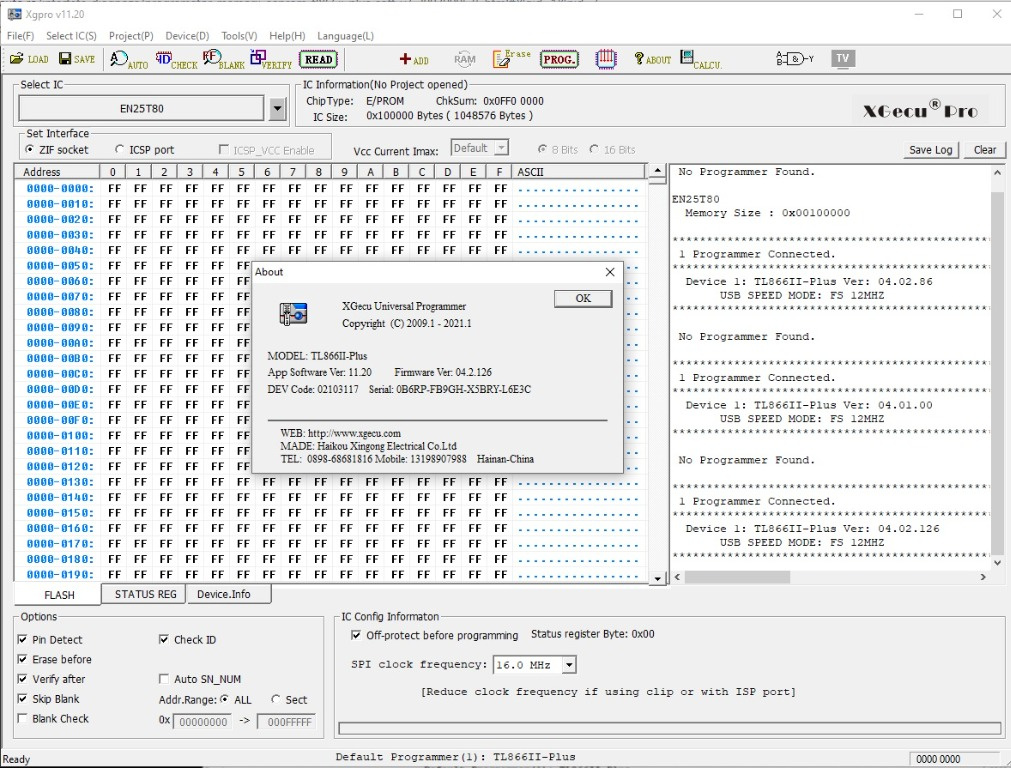Click hex view scroll up arrow

click(x=657, y=171)
